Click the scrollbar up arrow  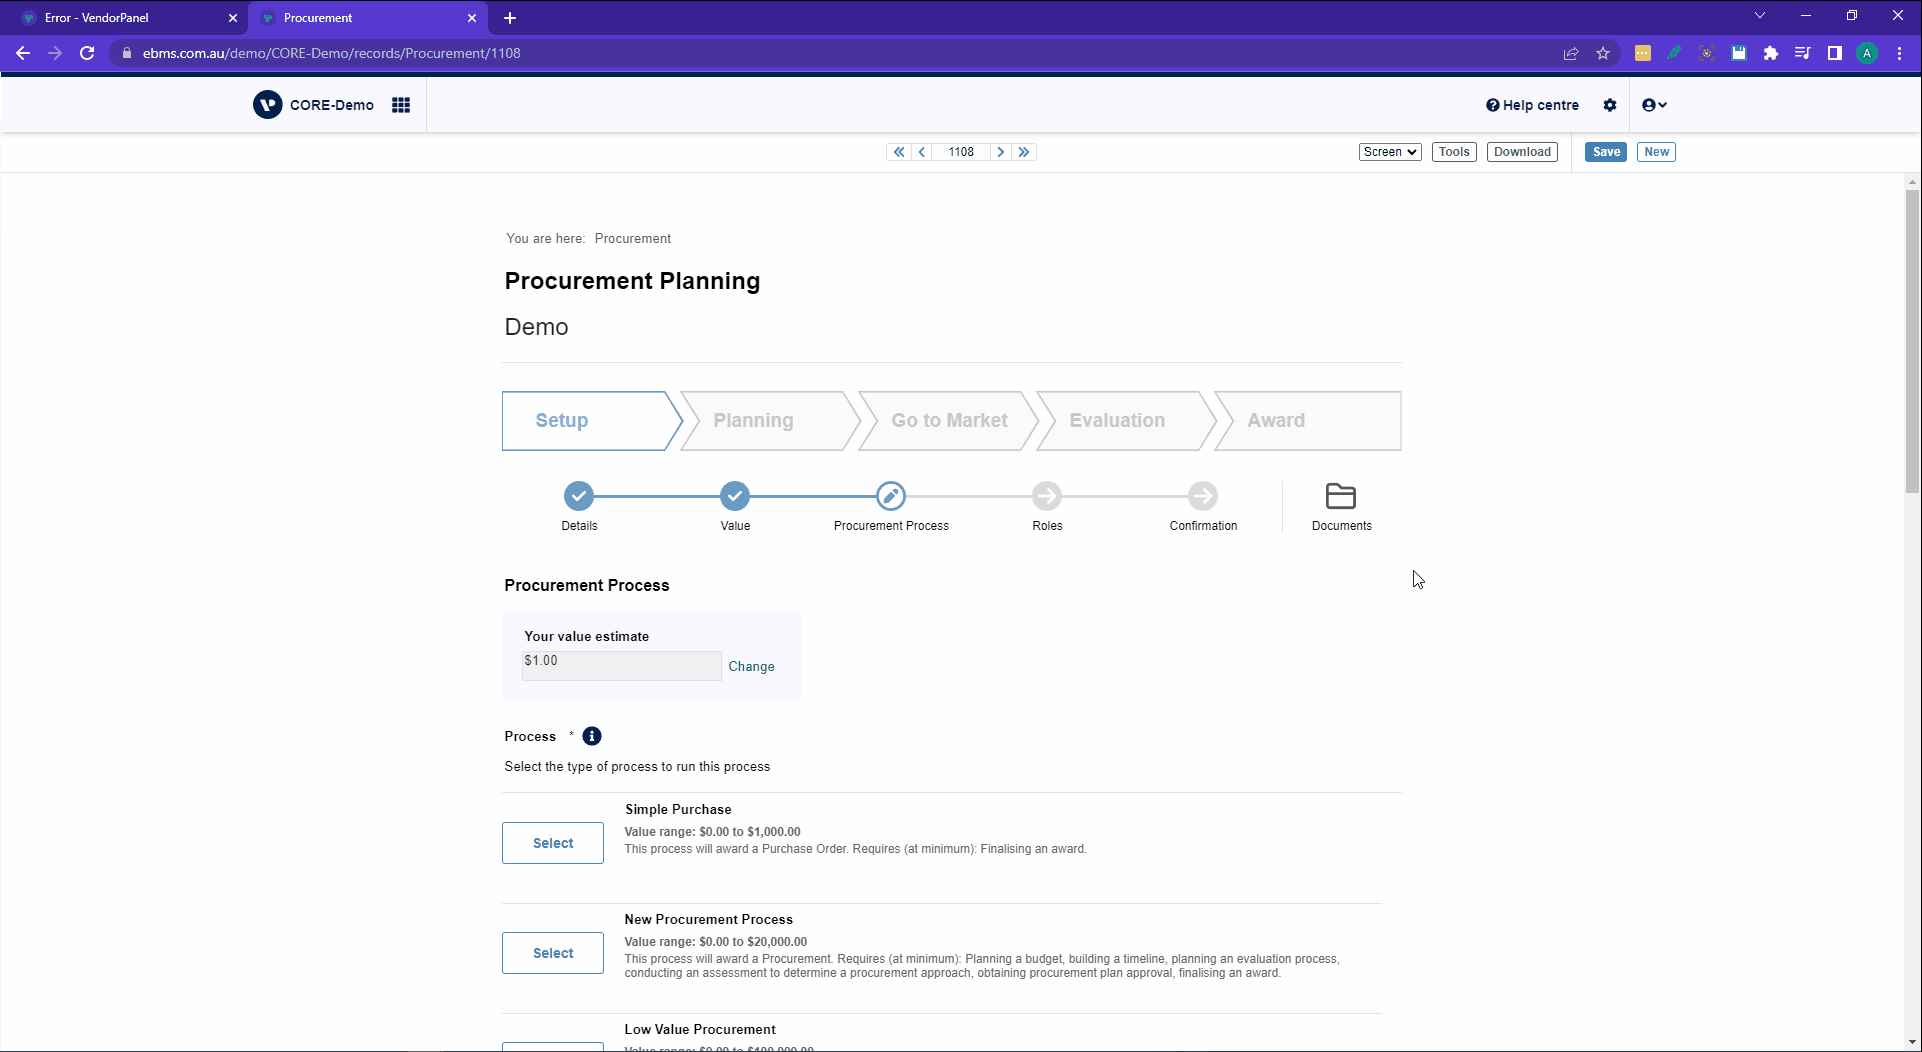(x=1912, y=182)
